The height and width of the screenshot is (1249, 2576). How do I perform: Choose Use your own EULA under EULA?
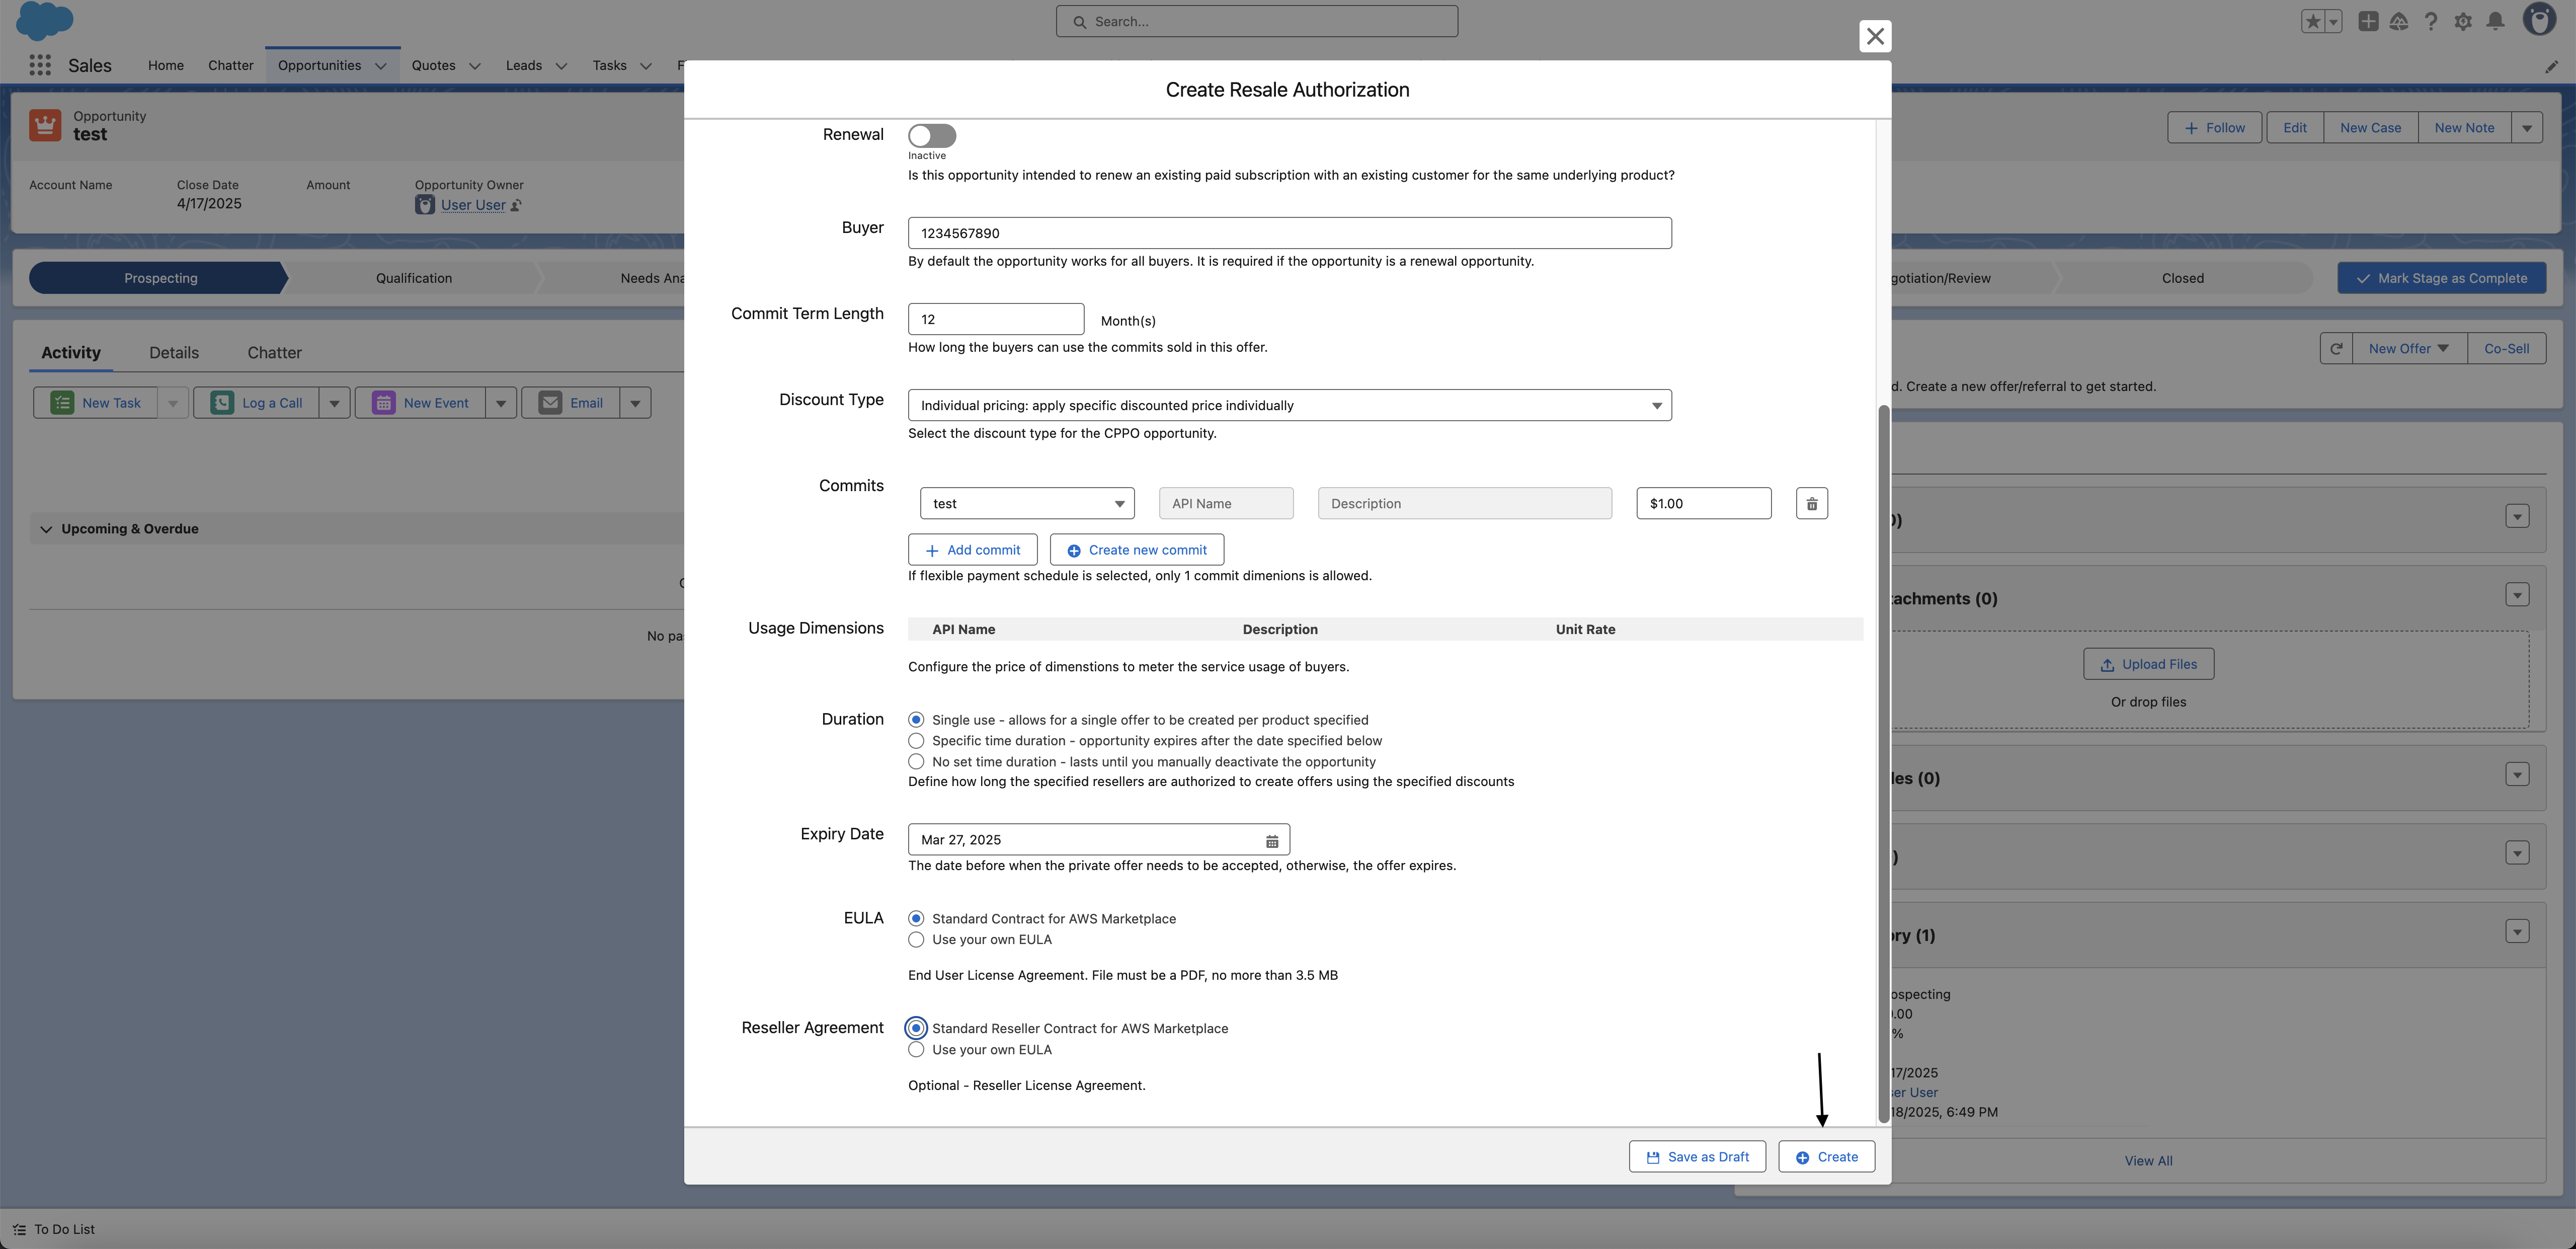click(x=916, y=940)
